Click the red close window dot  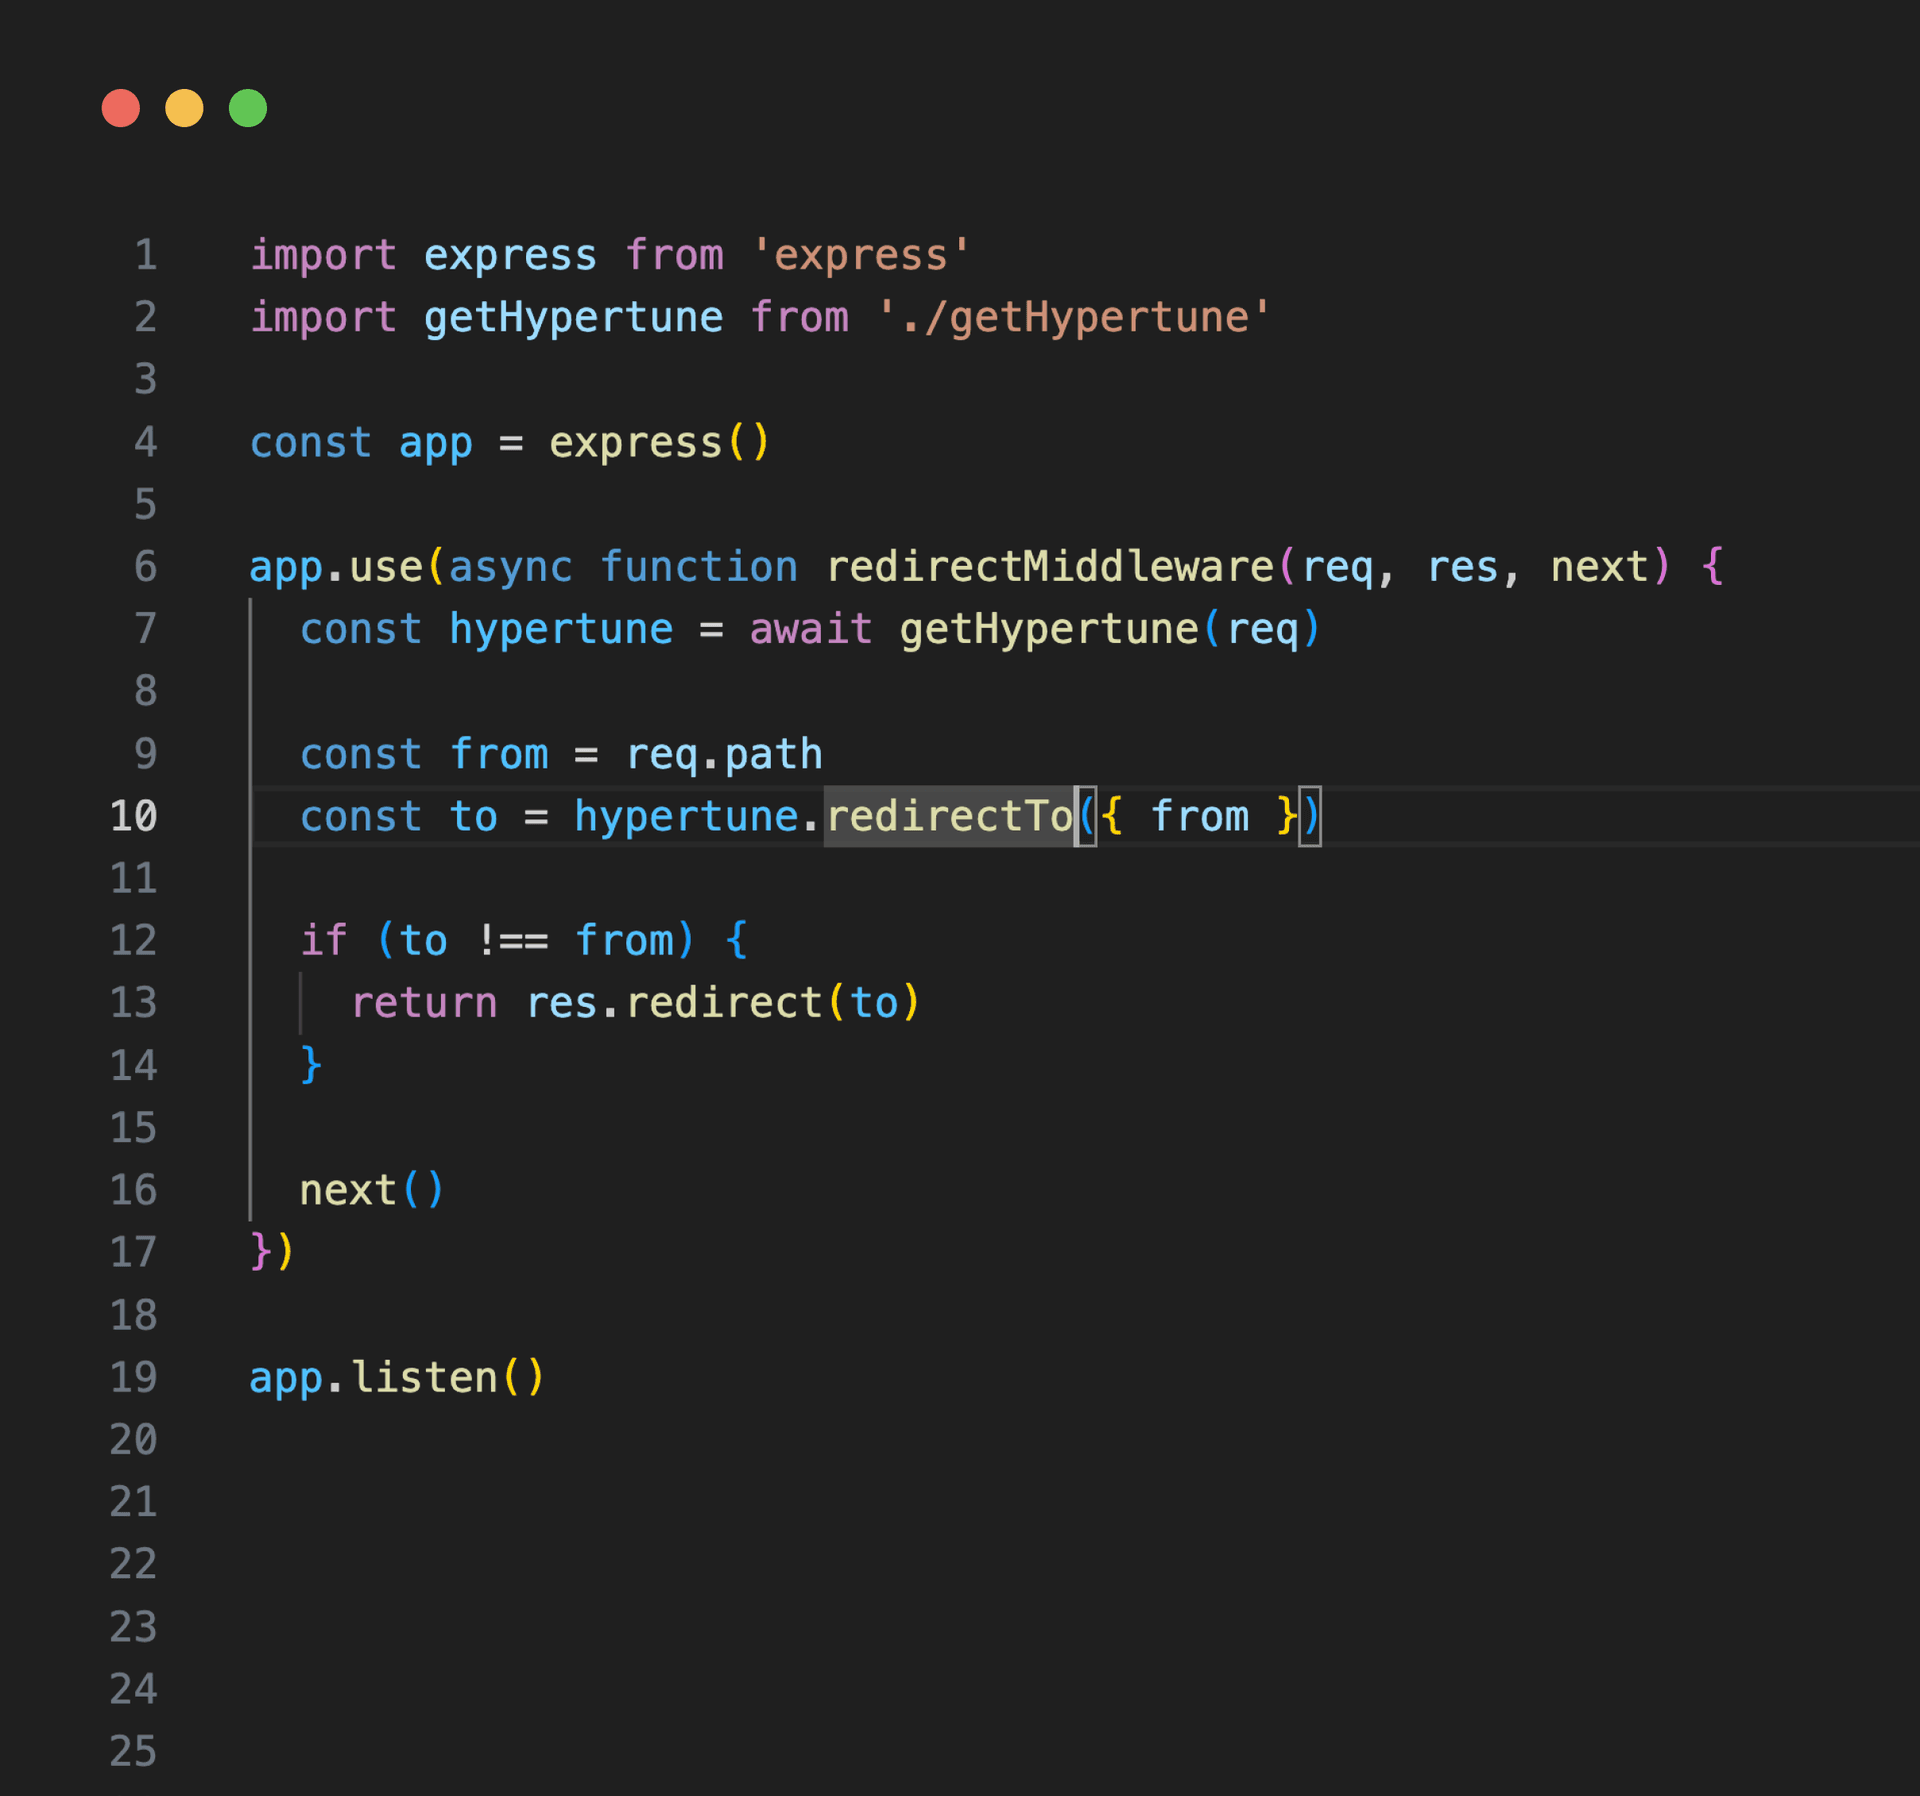[121, 108]
